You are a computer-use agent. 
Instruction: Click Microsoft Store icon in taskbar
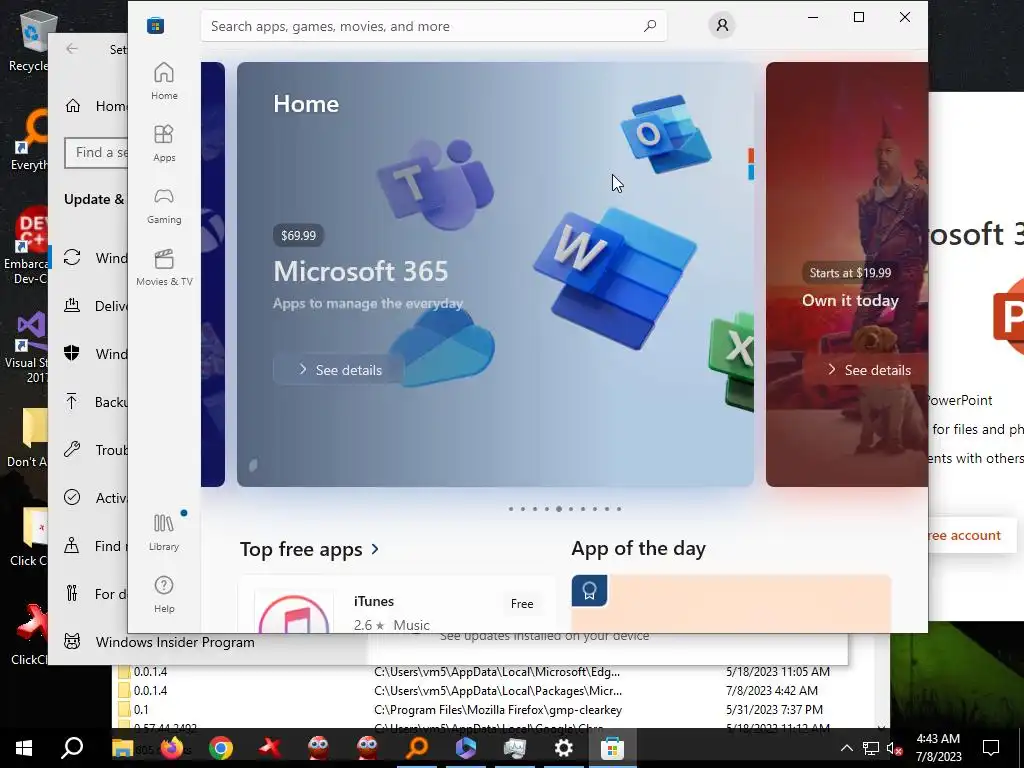click(x=613, y=748)
